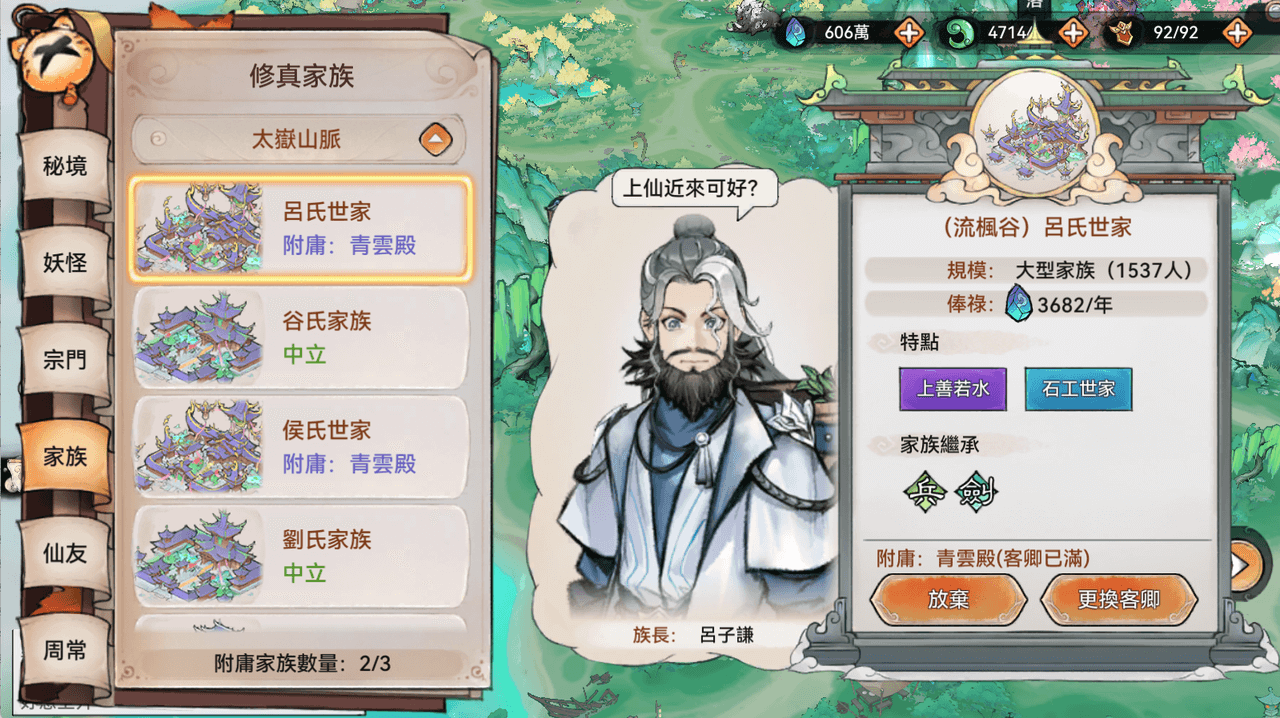Switch to the 宗門 side tab

pos(65,360)
